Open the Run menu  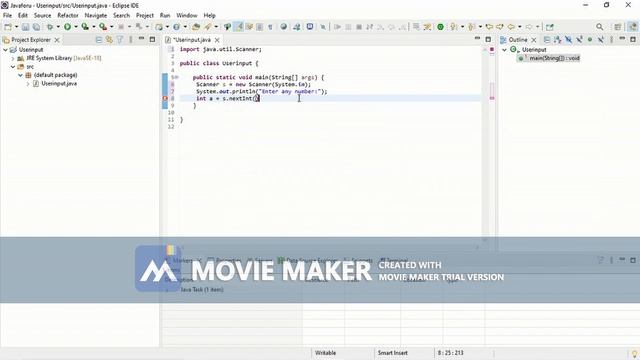click(x=165, y=16)
